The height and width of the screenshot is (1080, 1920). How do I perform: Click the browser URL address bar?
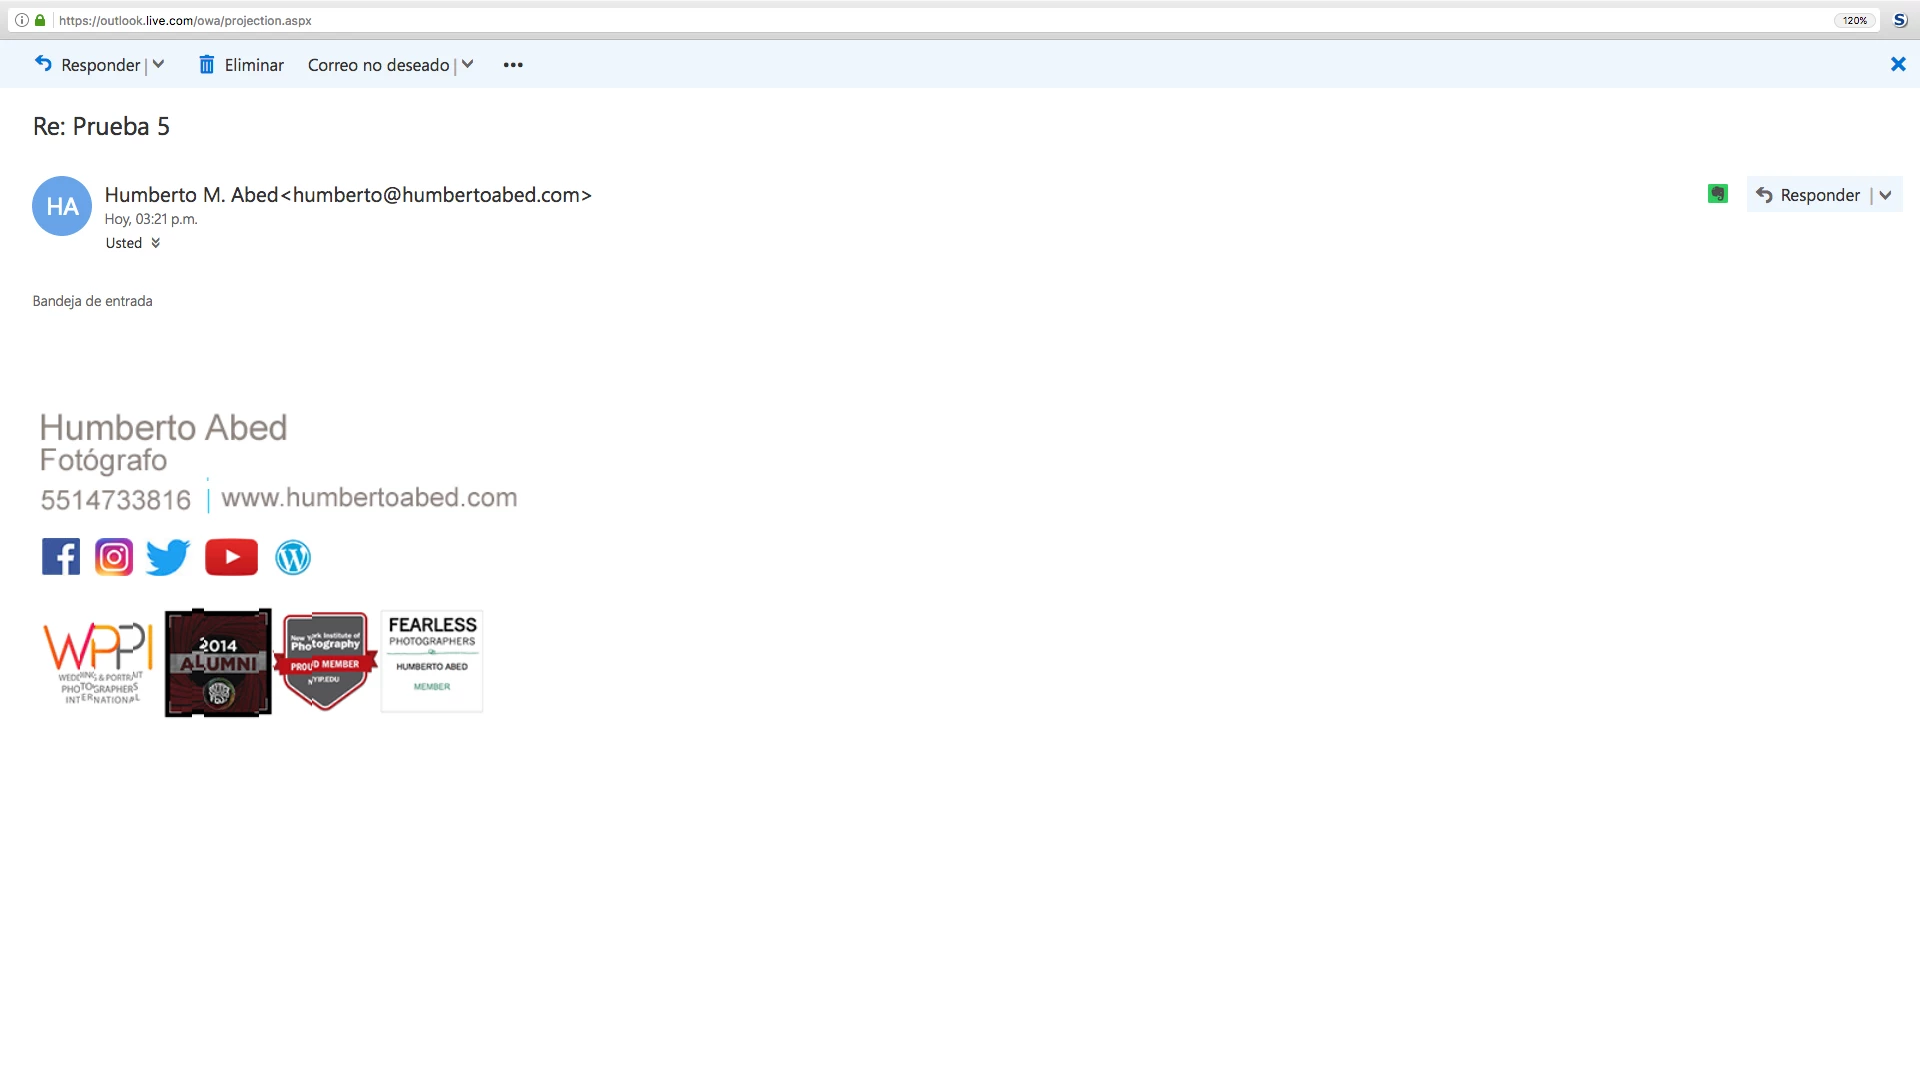900,20
